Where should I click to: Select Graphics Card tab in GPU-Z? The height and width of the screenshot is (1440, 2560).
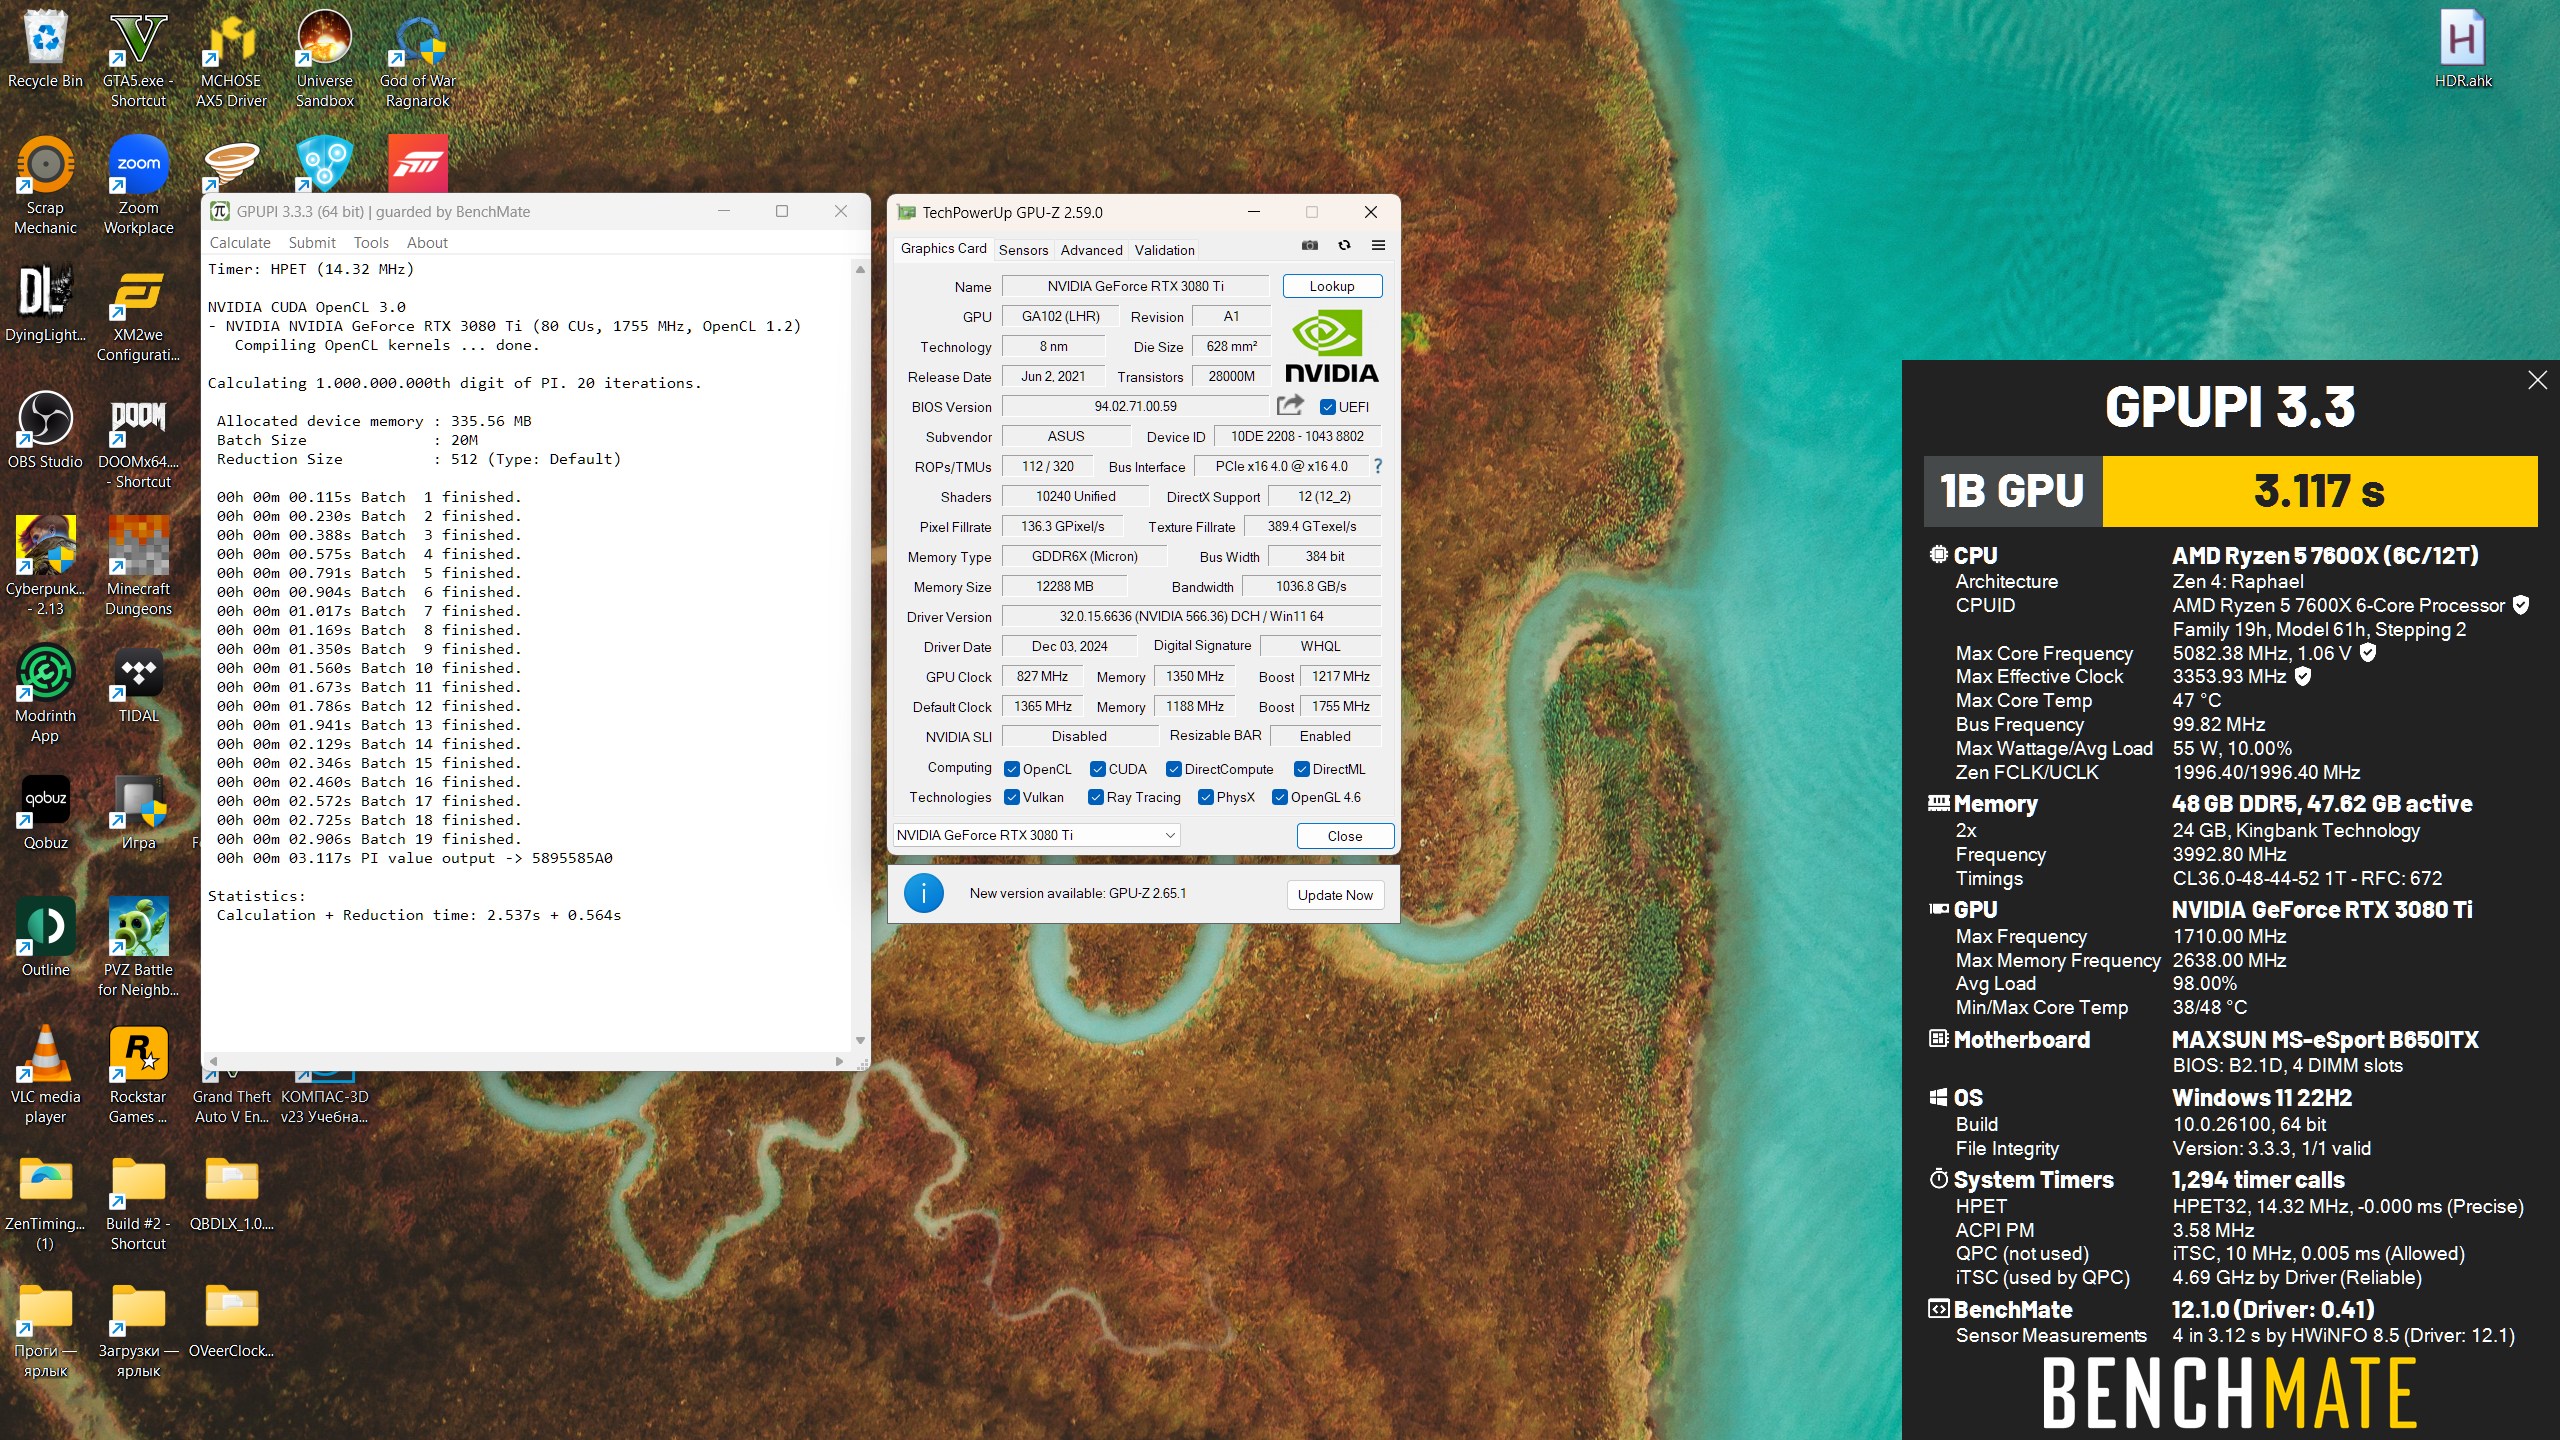click(x=943, y=248)
